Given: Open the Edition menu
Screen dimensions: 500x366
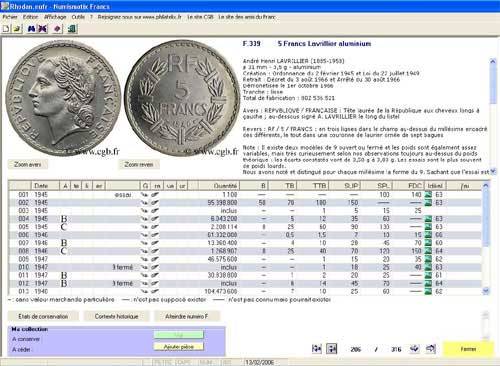Looking at the screenshot, I should [x=30, y=17].
